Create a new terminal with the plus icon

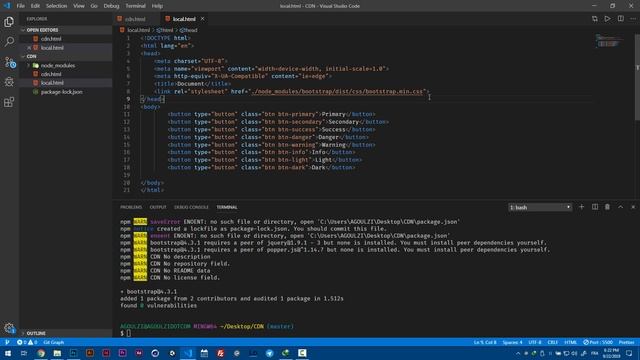[x=581, y=207]
